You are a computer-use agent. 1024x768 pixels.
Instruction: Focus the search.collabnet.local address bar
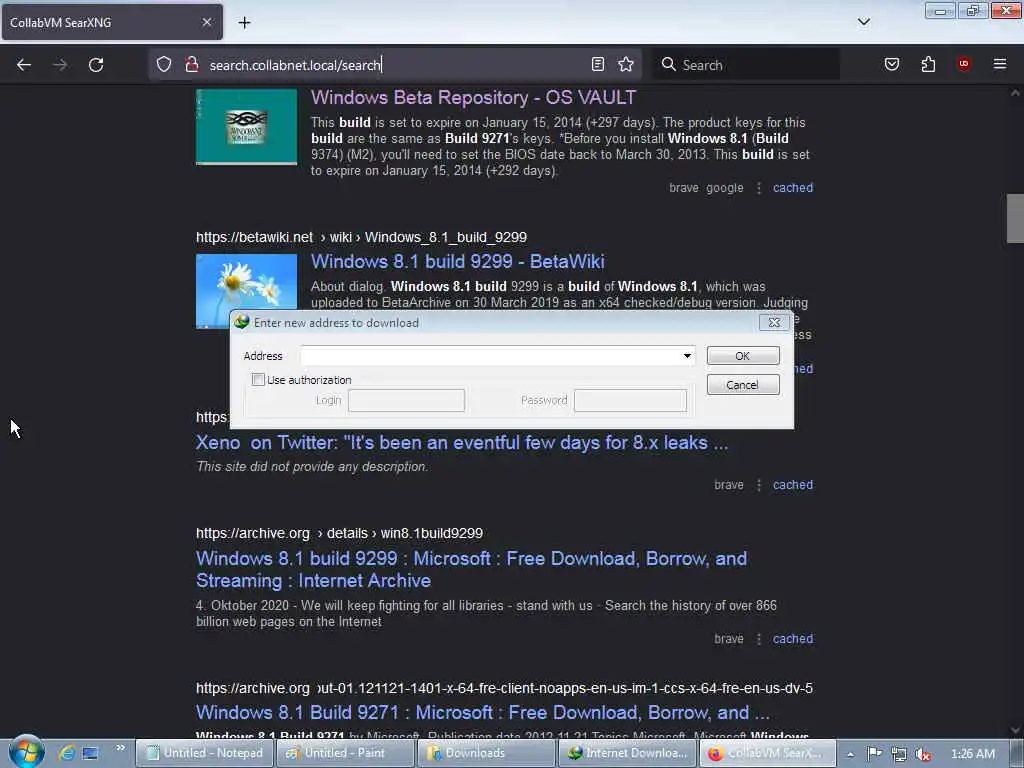[x=394, y=65]
